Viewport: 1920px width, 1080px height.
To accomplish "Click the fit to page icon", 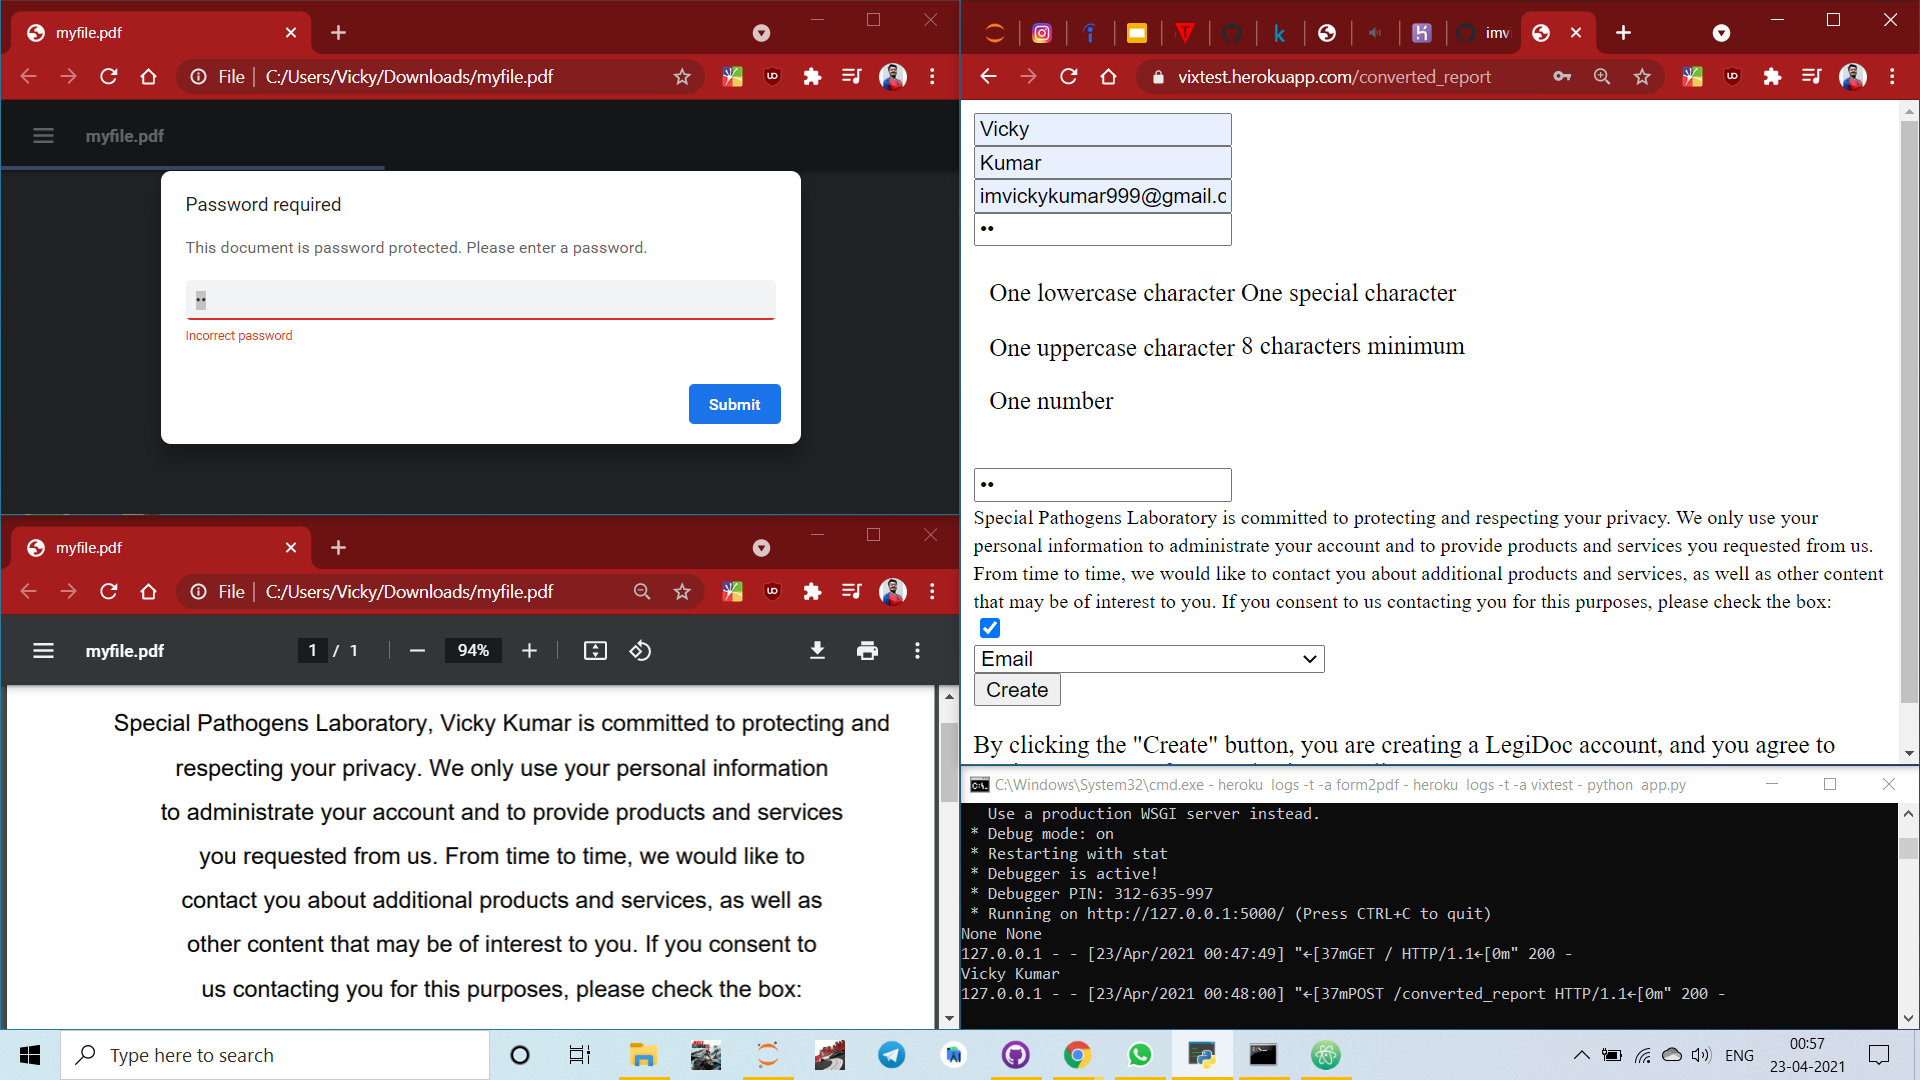I will click(x=595, y=651).
